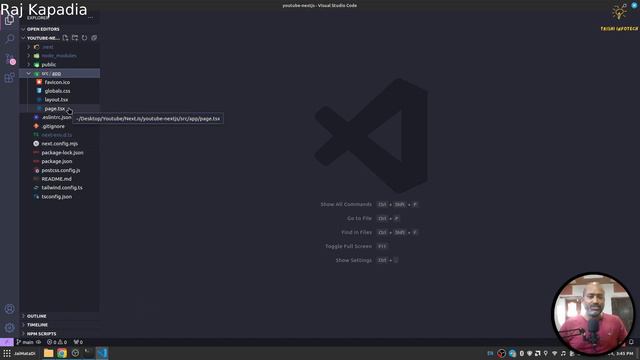The width and height of the screenshot is (640, 360).
Task: Open the Accounts menu in the activity bar
Action: 9,309
